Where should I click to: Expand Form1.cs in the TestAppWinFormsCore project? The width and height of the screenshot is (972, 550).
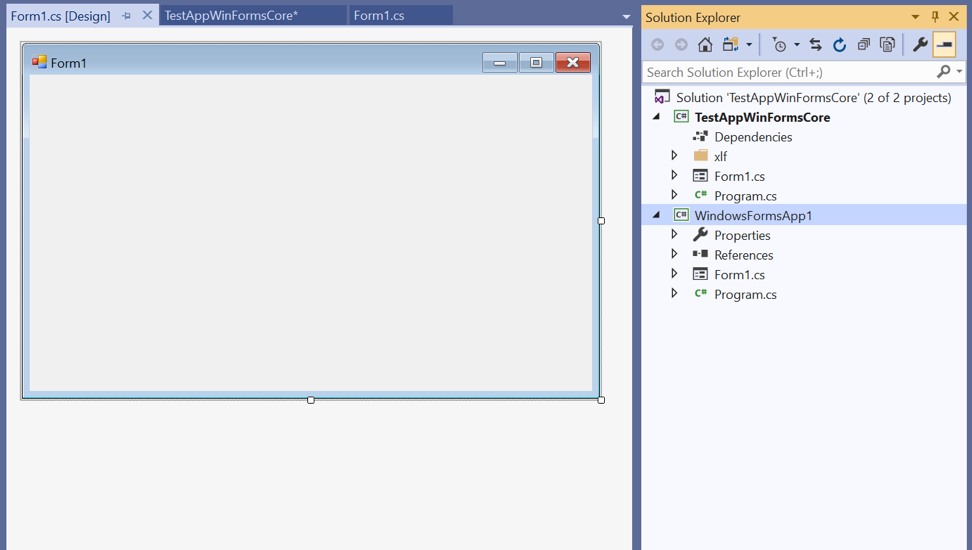click(674, 175)
